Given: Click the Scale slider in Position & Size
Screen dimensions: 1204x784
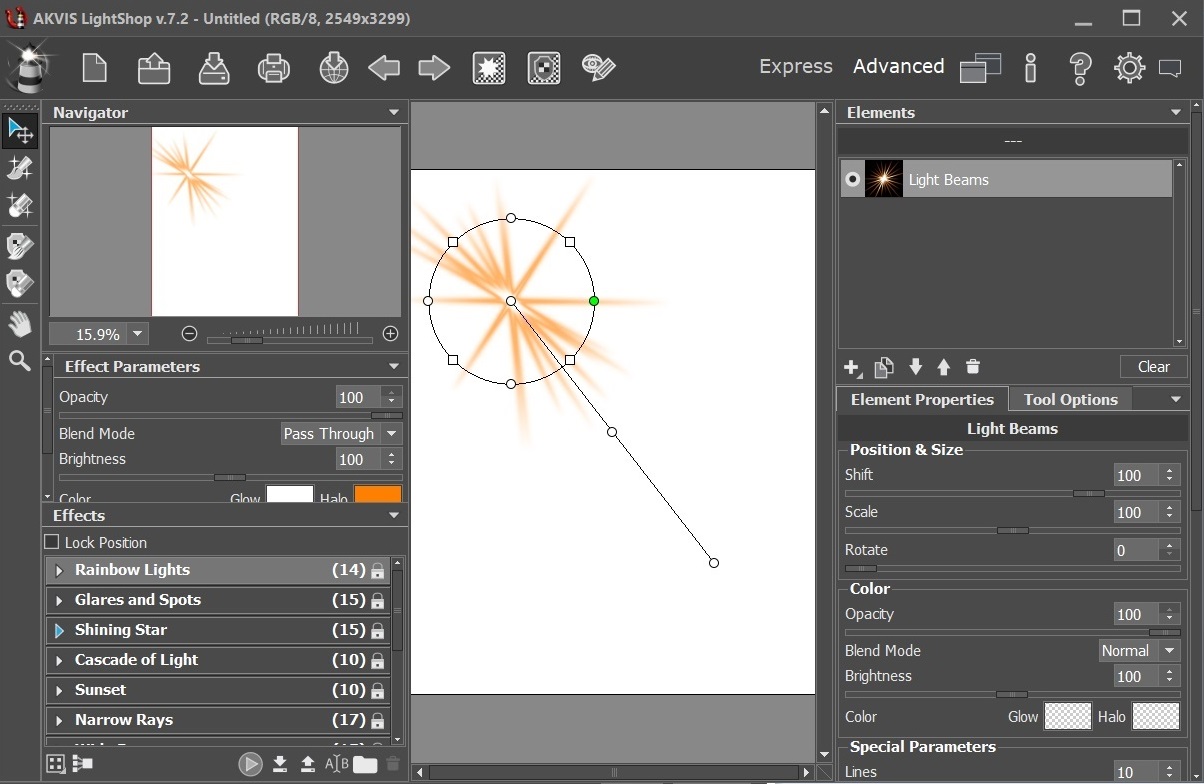Looking at the screenshot, I should (1013, 530).
